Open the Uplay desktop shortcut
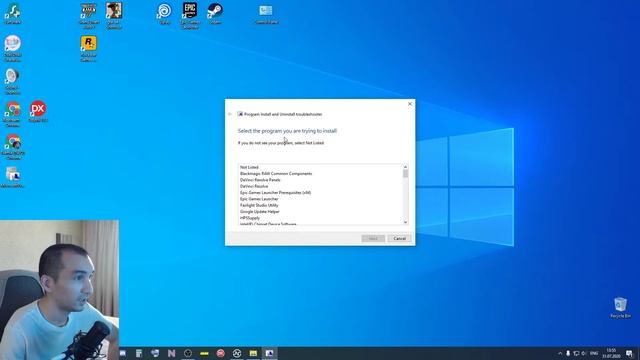640x360 pixels. pyautogui.click(x=164, y=13)
